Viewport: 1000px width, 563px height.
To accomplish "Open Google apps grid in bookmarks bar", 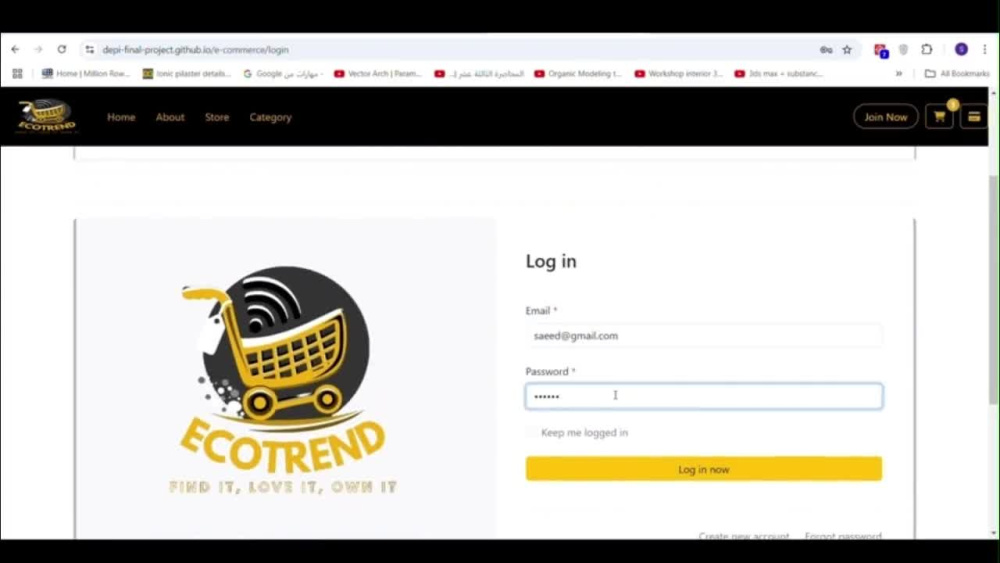I will click(x=17, y=74).
